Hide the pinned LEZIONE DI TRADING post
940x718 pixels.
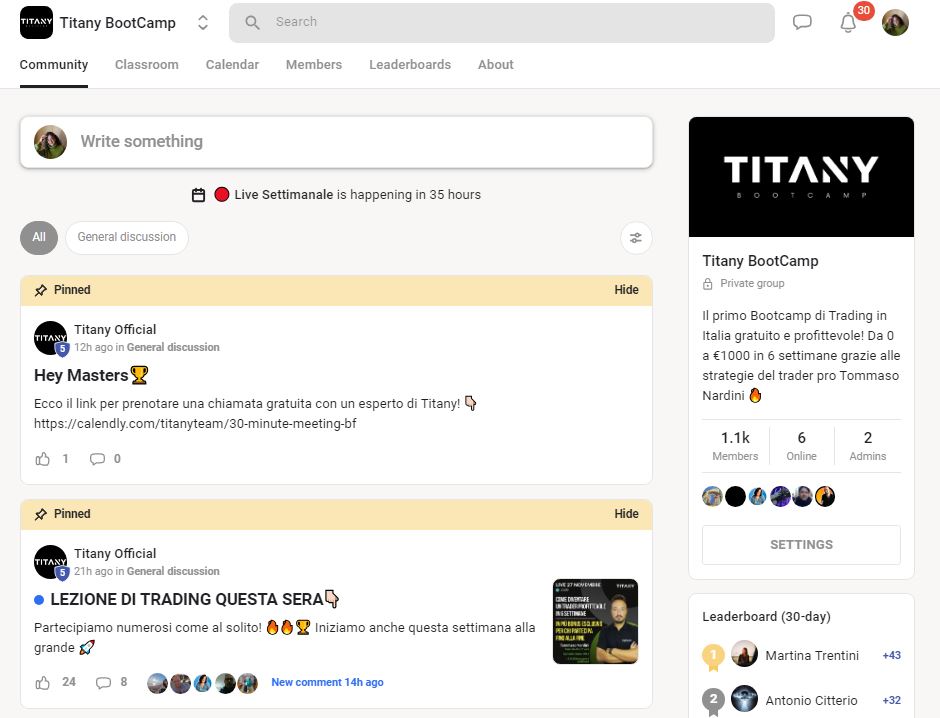coord(626,514)
